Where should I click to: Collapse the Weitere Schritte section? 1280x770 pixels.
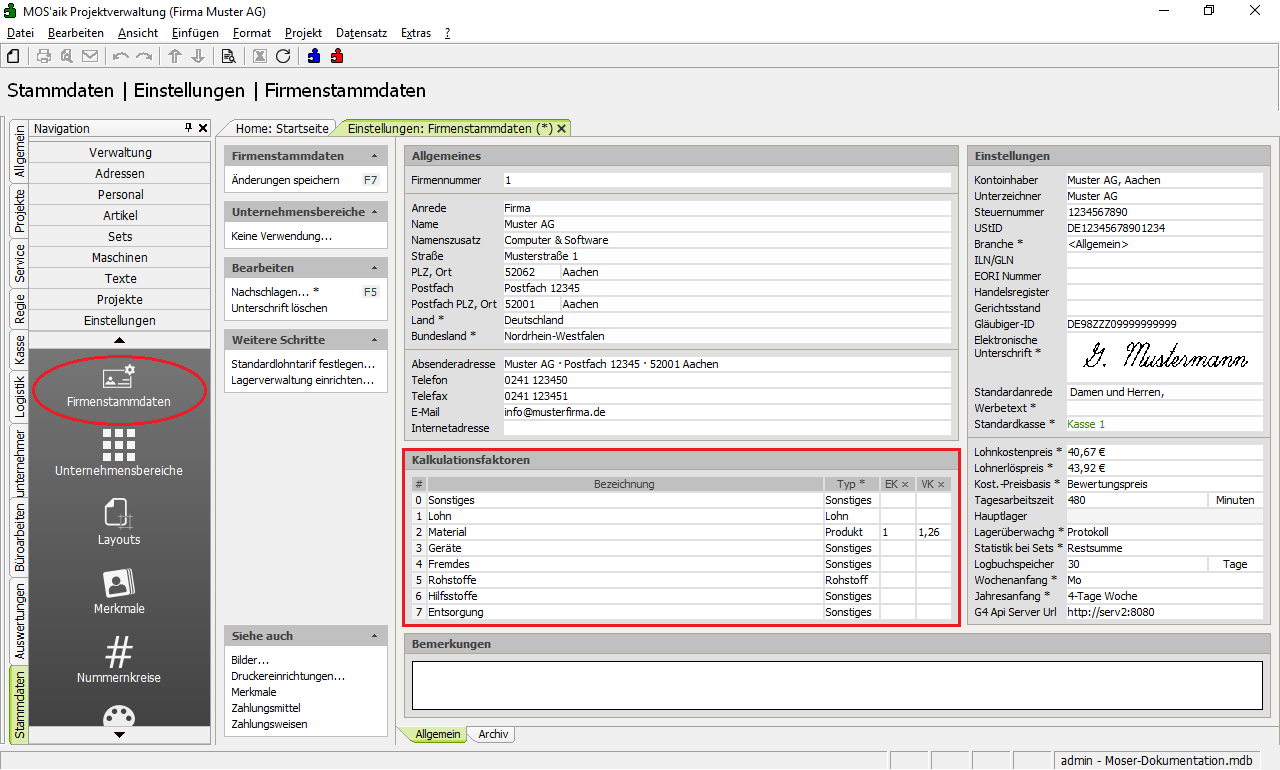tap(374, 340)
